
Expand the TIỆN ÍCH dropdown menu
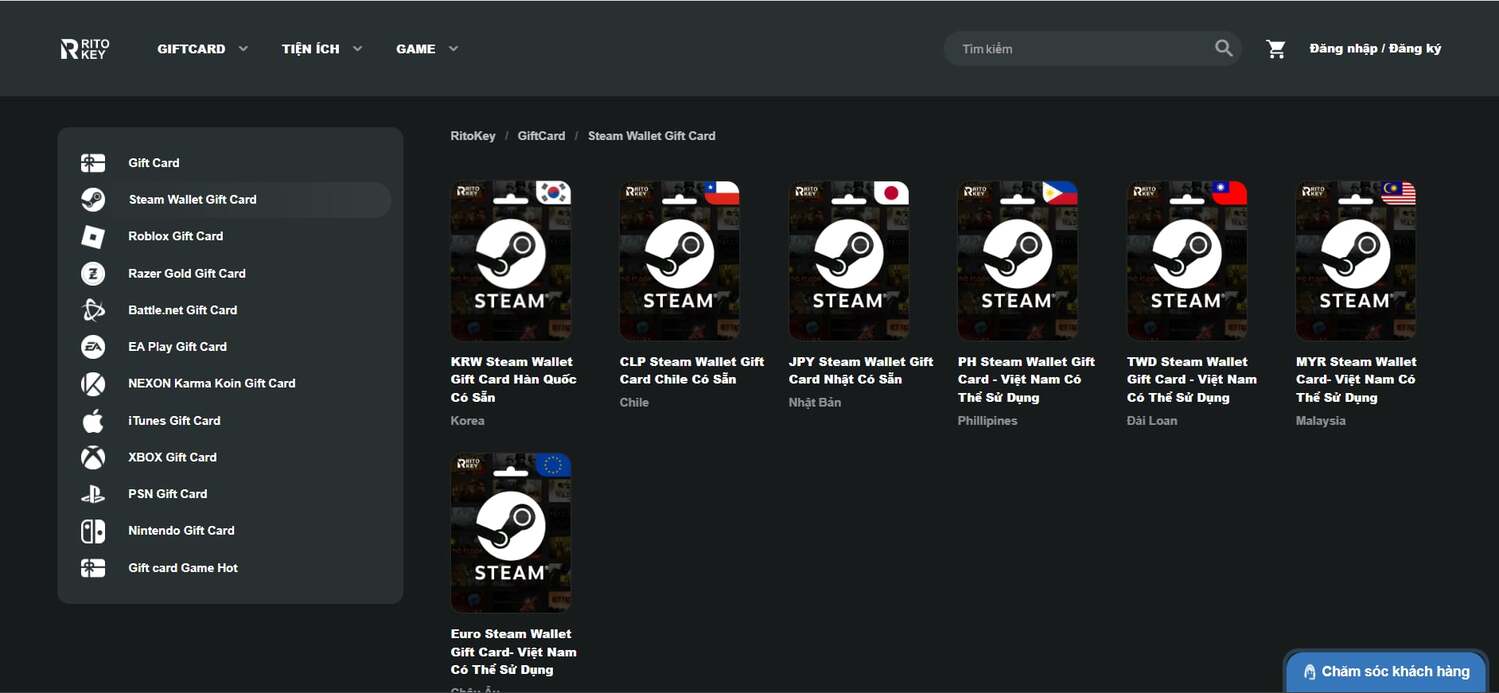tap(321, 49)
